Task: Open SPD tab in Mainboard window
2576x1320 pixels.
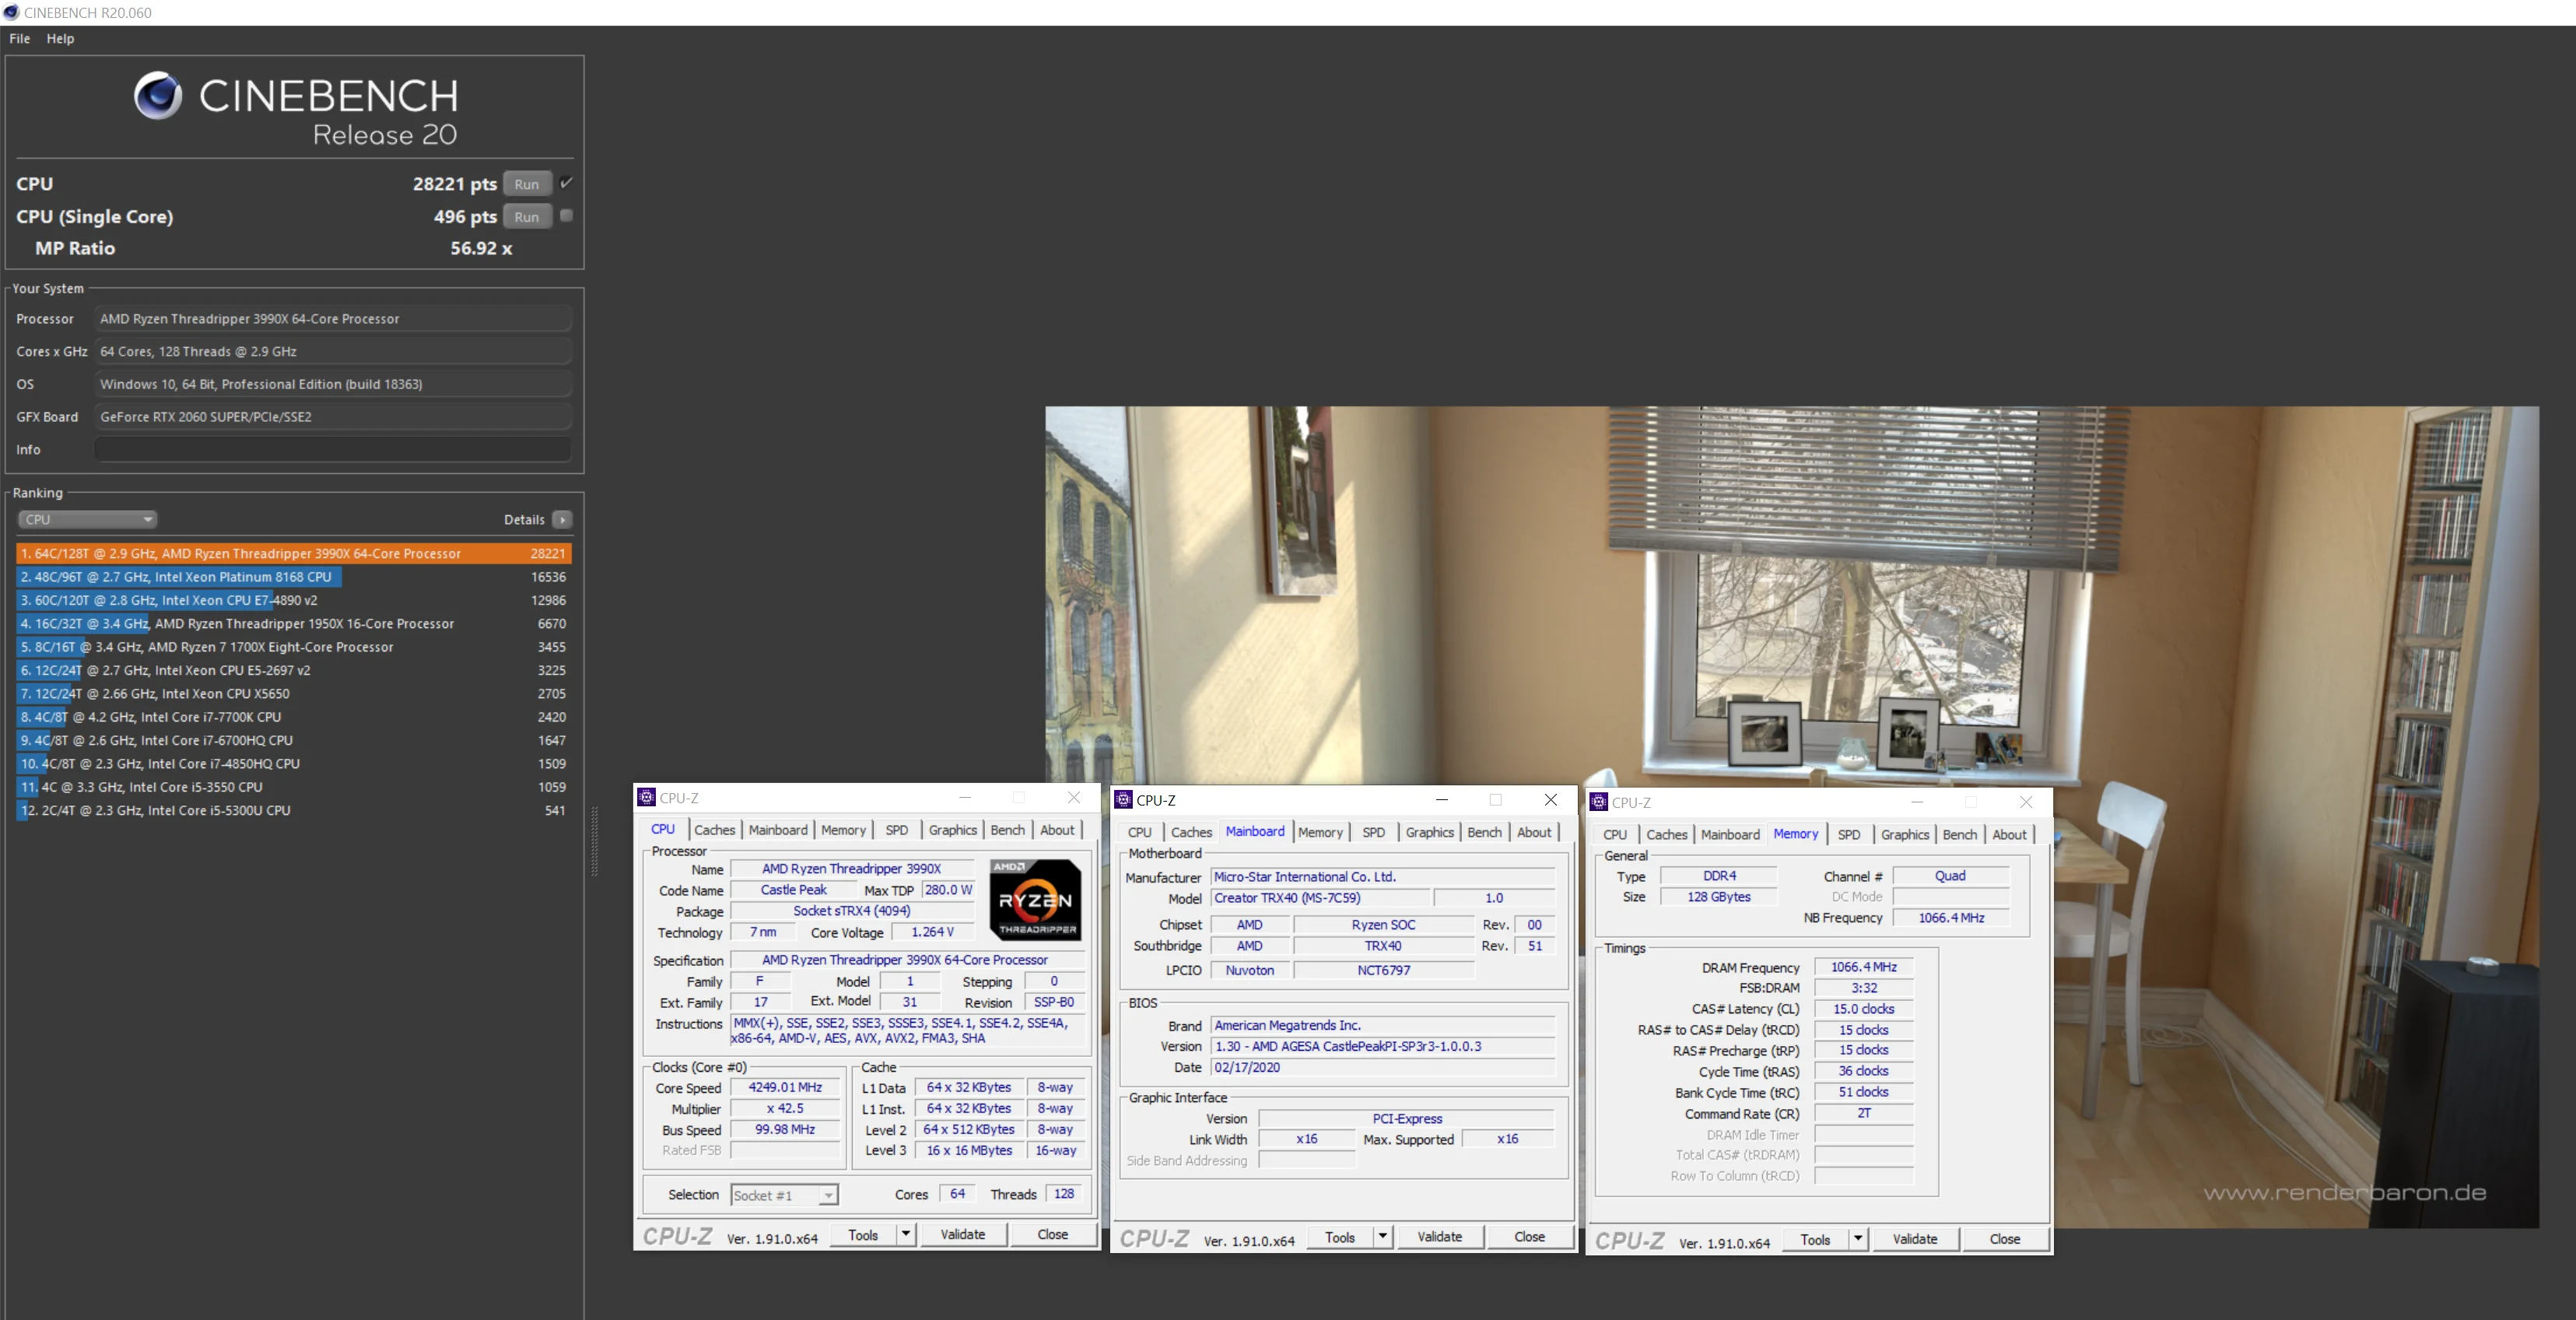Action: pos(1374,832)
